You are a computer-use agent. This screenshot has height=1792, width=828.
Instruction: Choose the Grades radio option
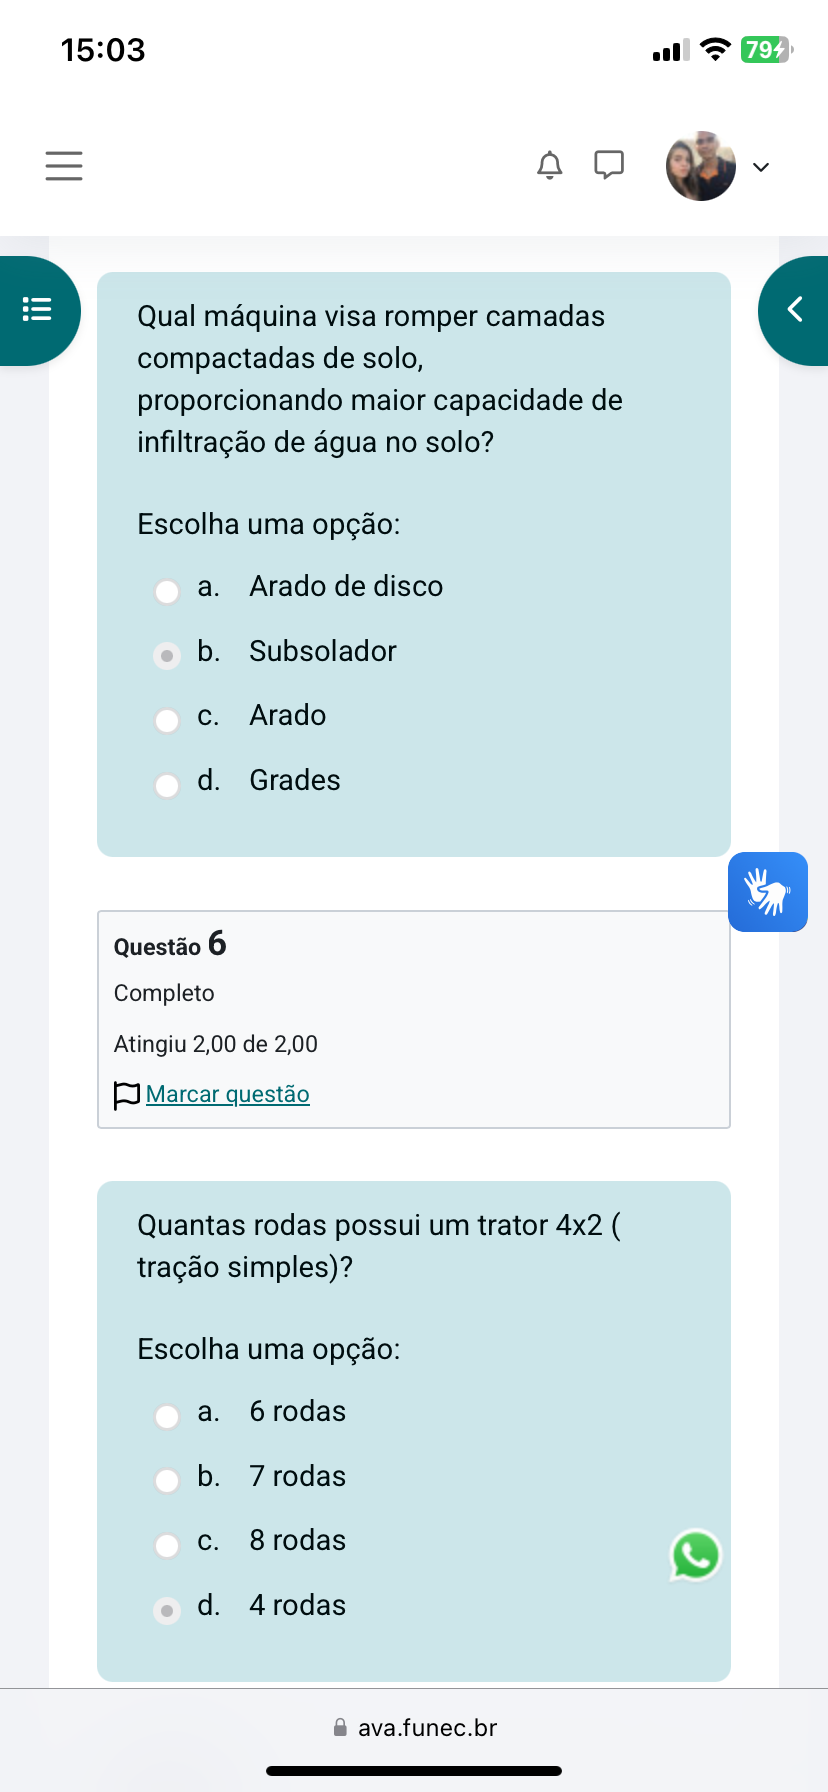pyautogui.click(x=167, y=785)
